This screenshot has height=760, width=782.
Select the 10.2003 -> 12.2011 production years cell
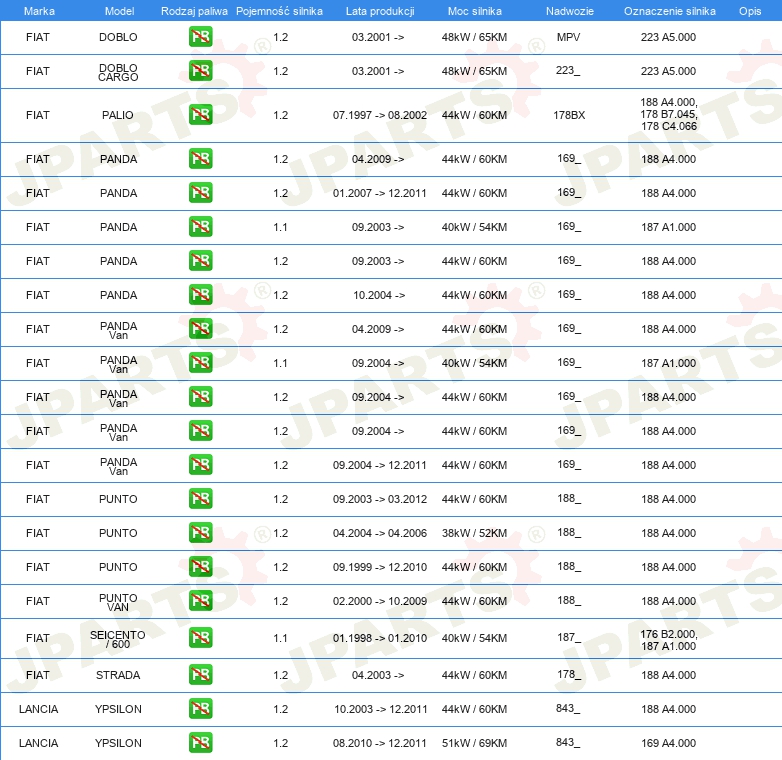pyautogui.click(x=381, y=709)
